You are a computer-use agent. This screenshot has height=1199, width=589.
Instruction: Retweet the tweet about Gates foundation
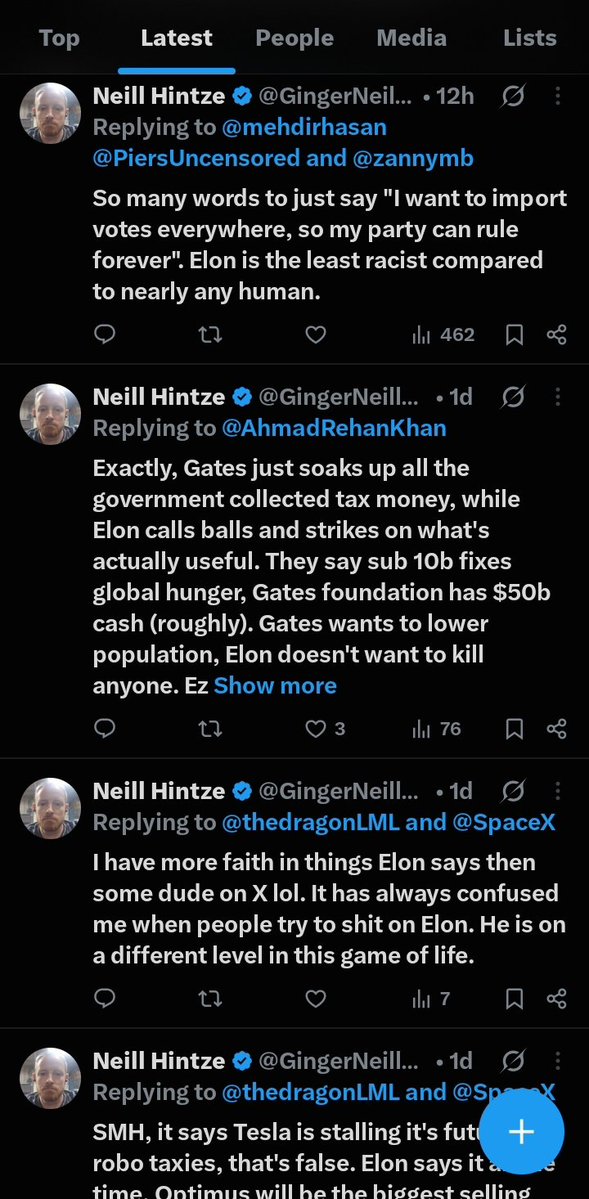(210, 729)
